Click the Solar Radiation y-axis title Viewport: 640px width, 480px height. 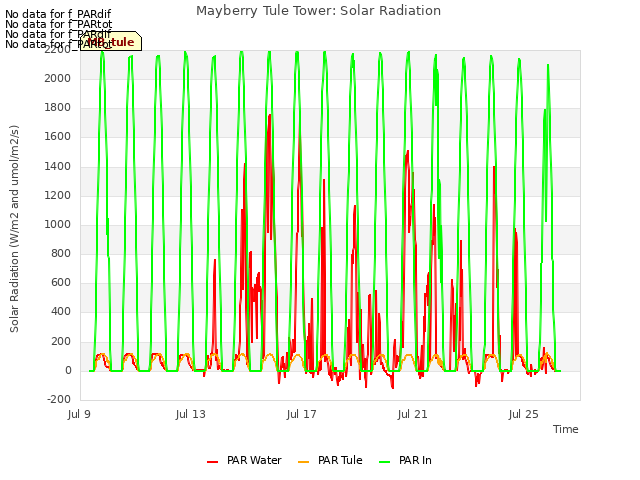point(14,229)
